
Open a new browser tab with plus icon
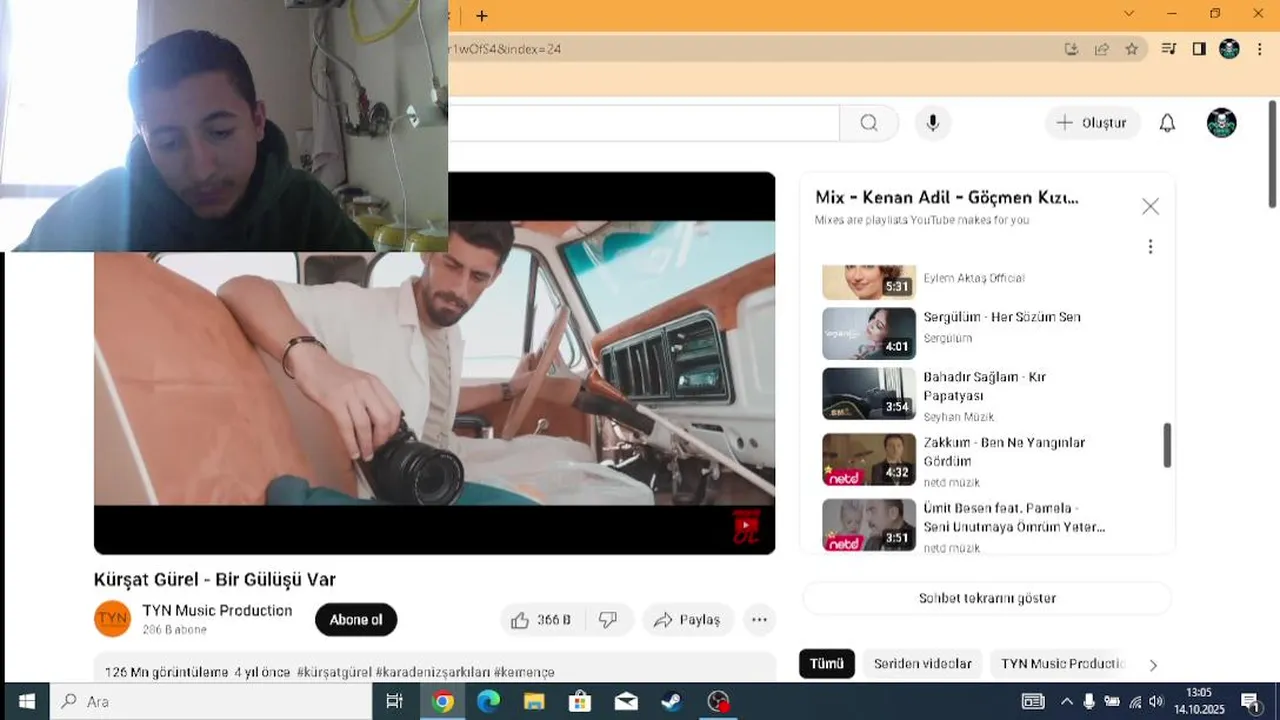tap(482, 15)
